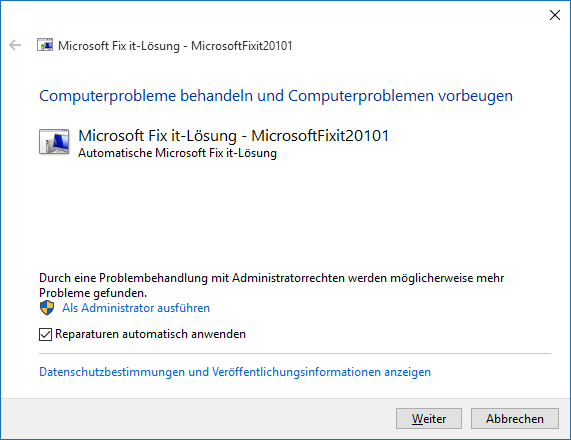Cancel with the Abbrechen button
Image resolution: width=571 pixels, height=440 pixels.
[x=515, y=419]
